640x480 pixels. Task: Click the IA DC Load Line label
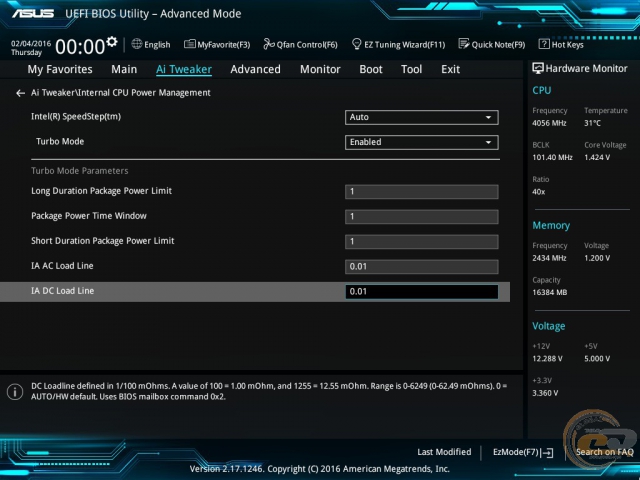pos(62,291)
